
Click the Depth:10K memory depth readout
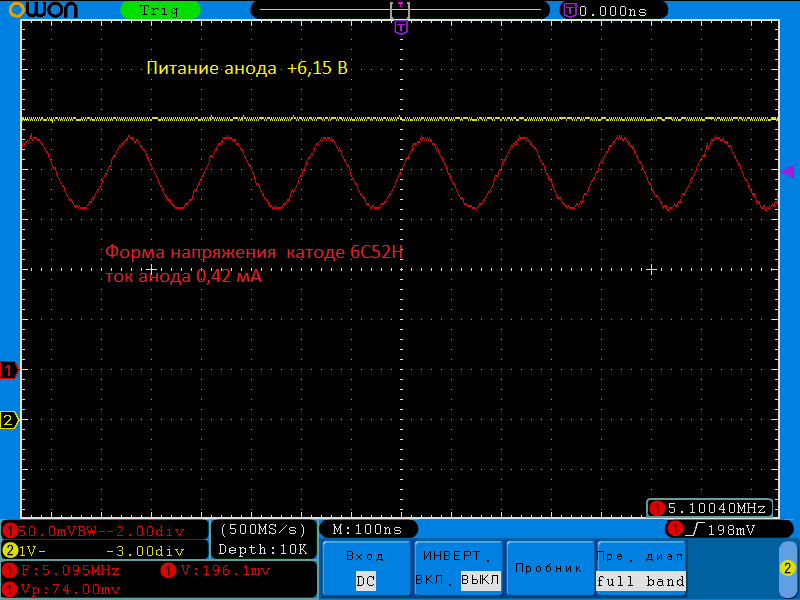[263, 549]
